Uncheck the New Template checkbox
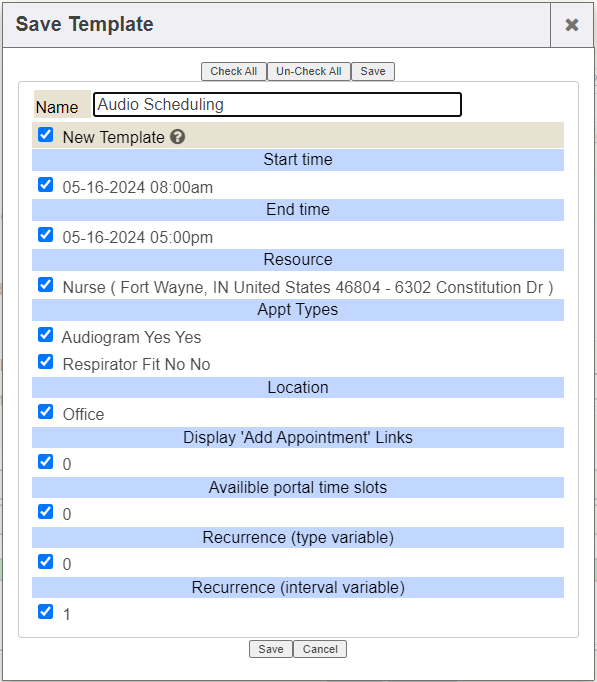Image resolution: width=597 pixels, height=682 pixels. click(46, 135)
